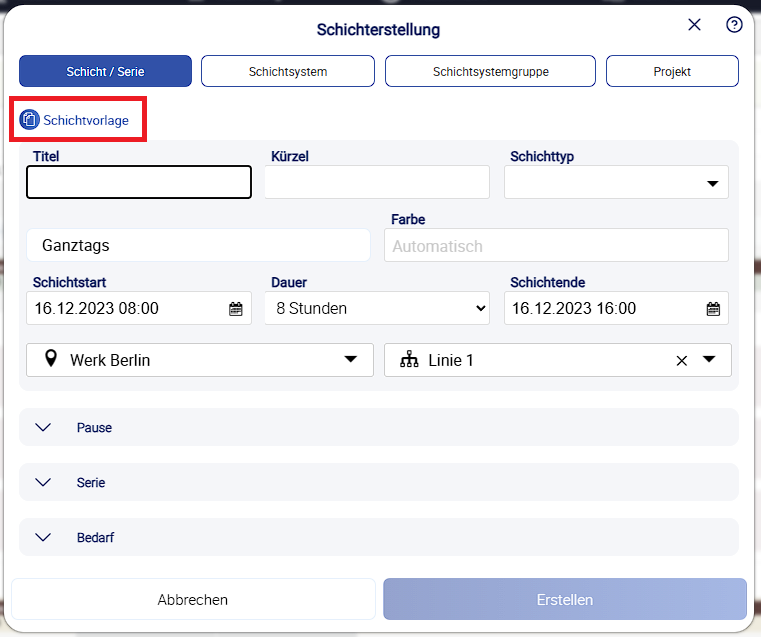Open Schichtstart calendar picker icon

click(x=236, y=309)
